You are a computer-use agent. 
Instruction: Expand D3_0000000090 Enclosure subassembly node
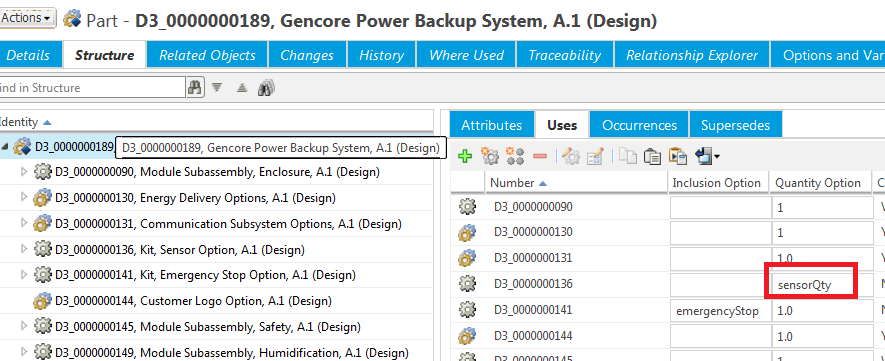[24, 171]
